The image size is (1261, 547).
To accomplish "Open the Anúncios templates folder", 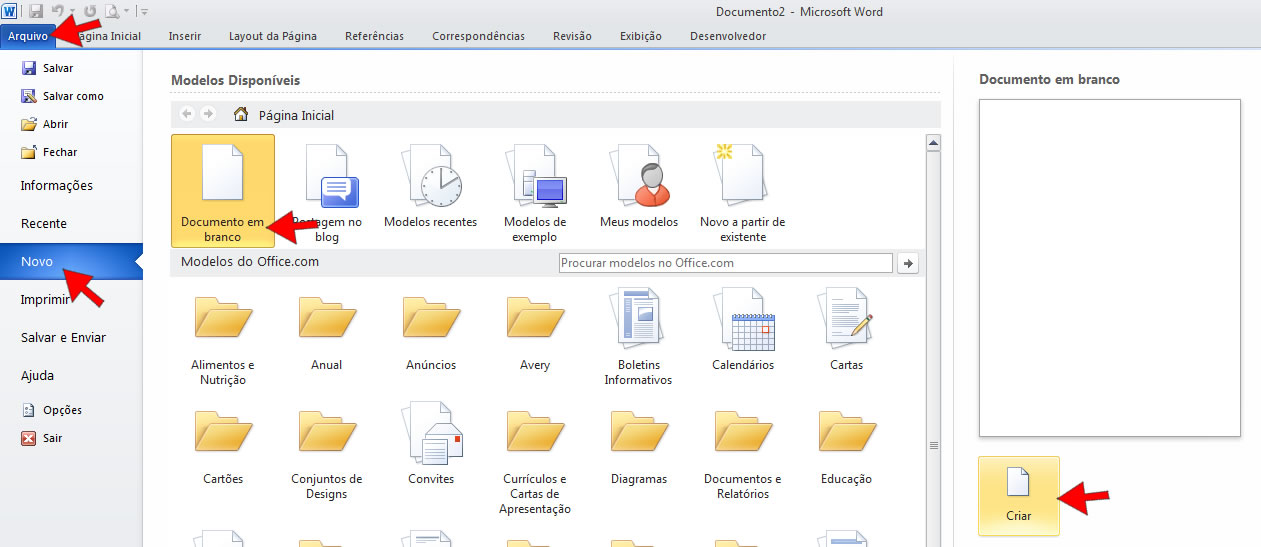I will (431, 332).
